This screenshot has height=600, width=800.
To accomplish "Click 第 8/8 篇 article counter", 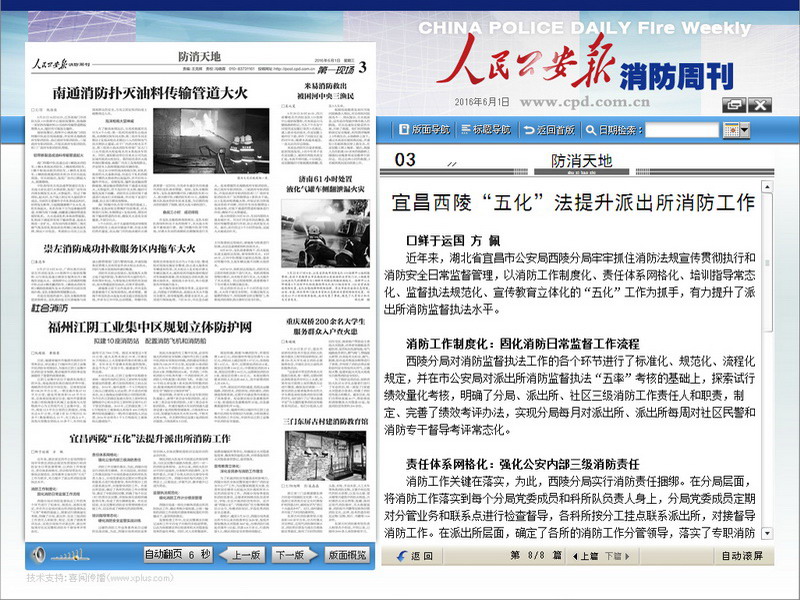I will click(536, 556).
